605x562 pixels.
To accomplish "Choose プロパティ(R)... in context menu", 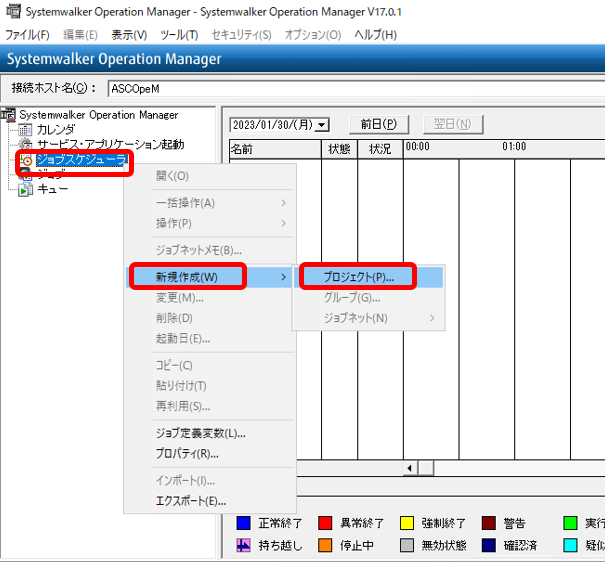I will [187, 454].
